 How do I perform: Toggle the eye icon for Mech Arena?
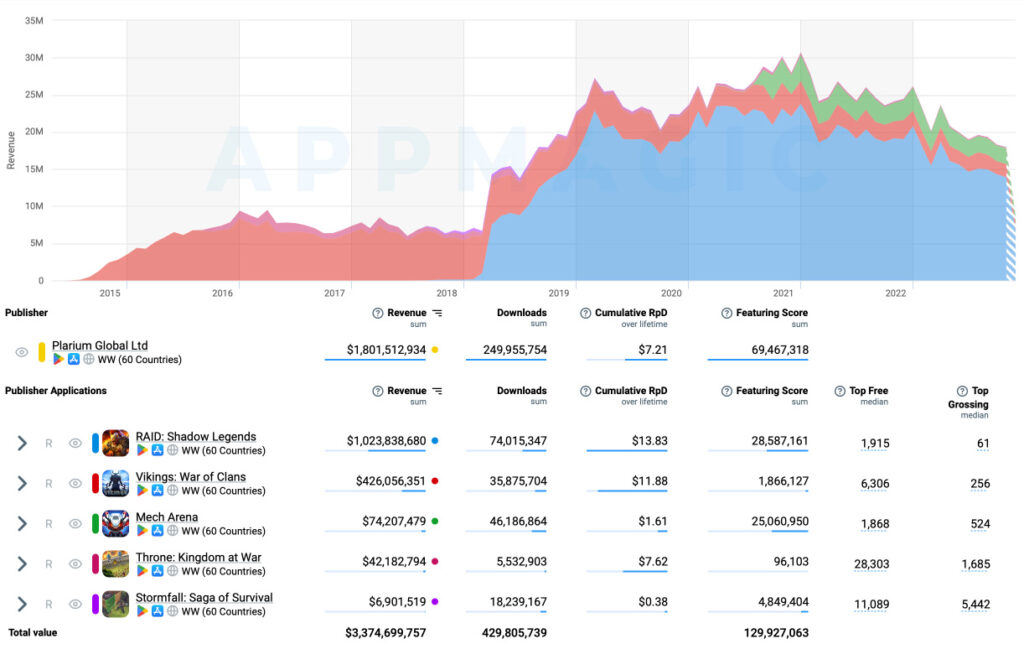tap(74, 523)
